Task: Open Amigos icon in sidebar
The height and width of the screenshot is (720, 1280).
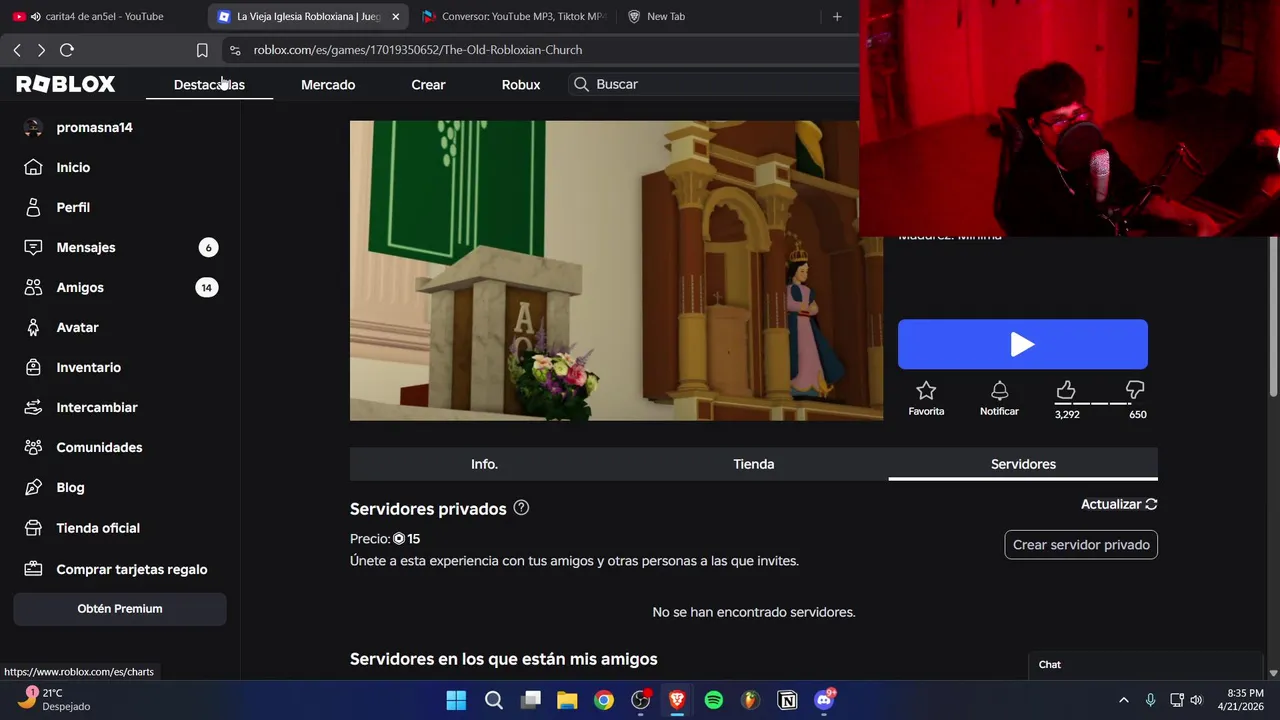Action: coord(33,287)
